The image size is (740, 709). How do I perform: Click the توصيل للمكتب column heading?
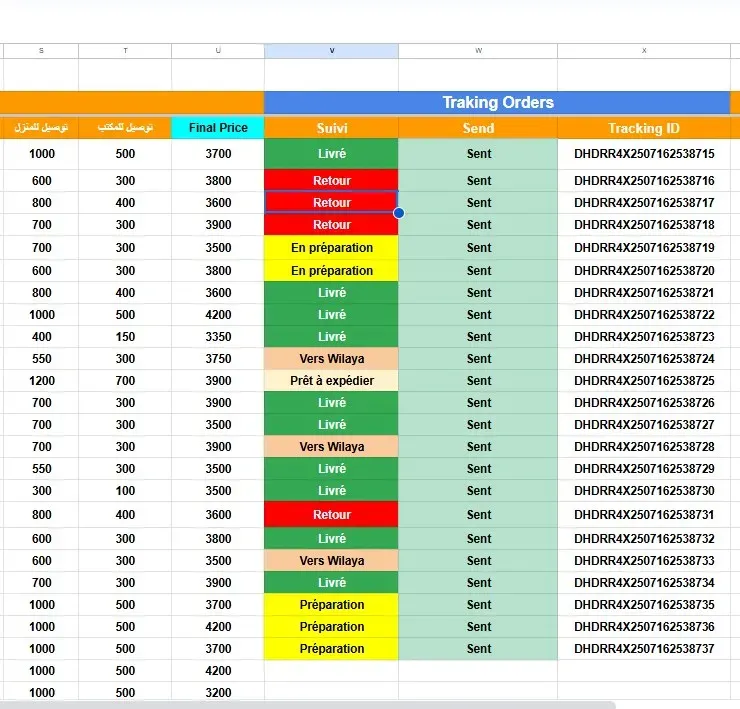click(125, 128)
